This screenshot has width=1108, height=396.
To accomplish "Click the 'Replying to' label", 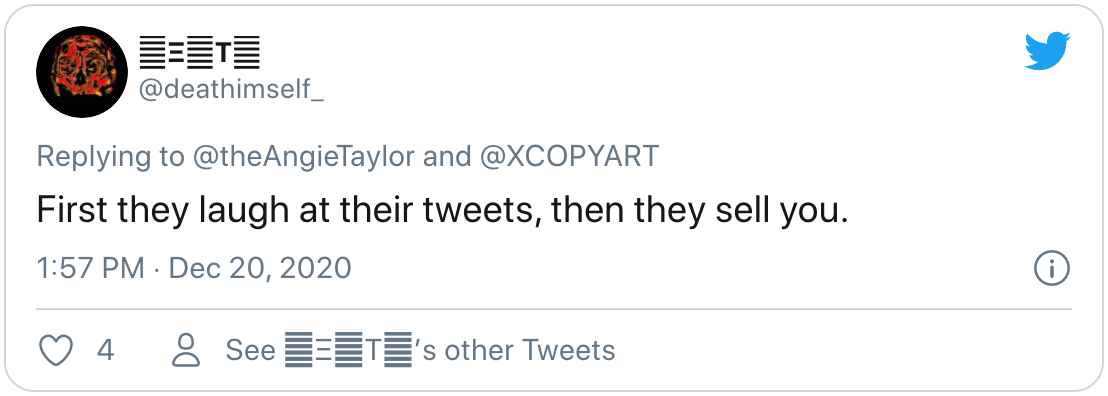I will coord(110,157).
